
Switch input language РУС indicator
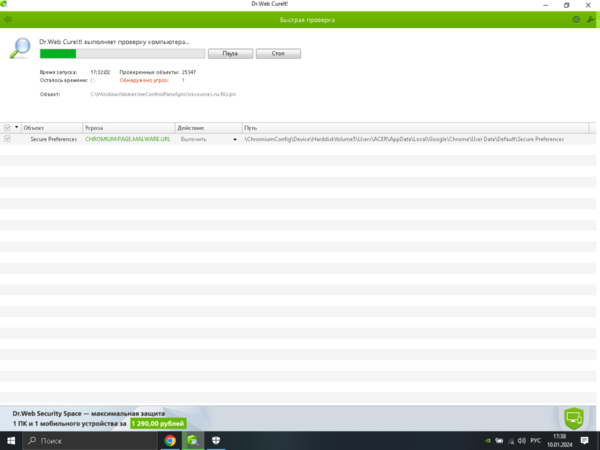[535, 441]
